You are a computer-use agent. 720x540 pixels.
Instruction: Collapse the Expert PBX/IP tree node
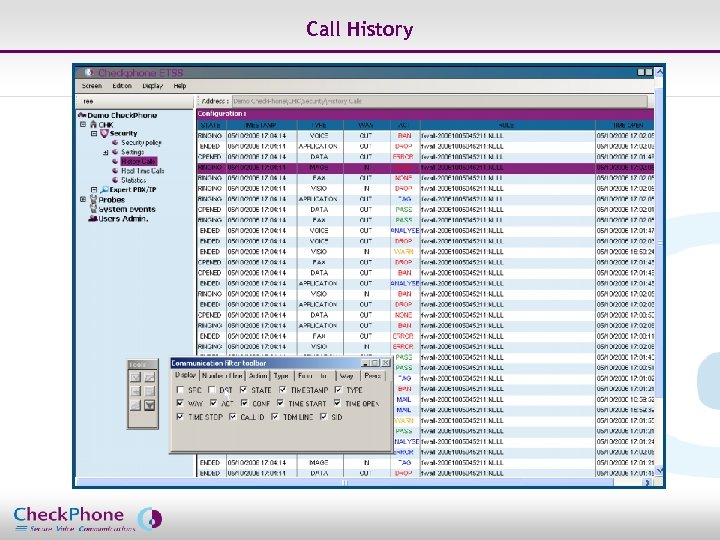tap(94, 190)
